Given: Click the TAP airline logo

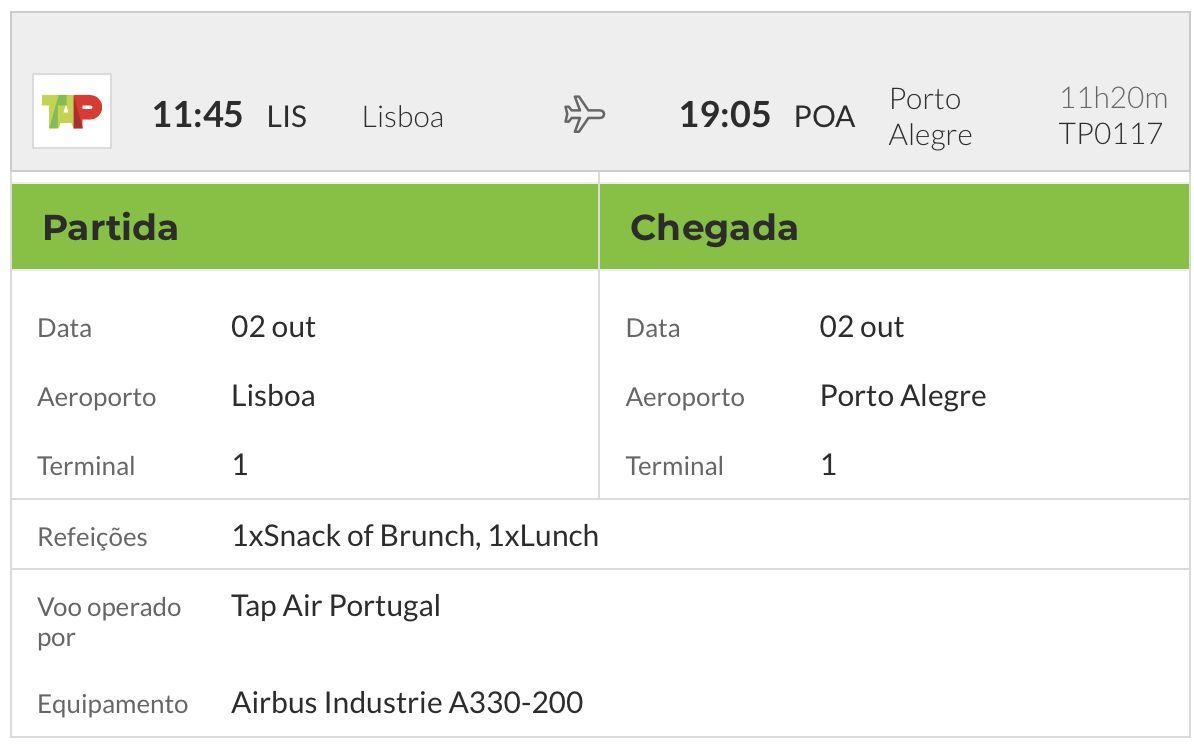Looking at the screenshot, I should 72,111.
